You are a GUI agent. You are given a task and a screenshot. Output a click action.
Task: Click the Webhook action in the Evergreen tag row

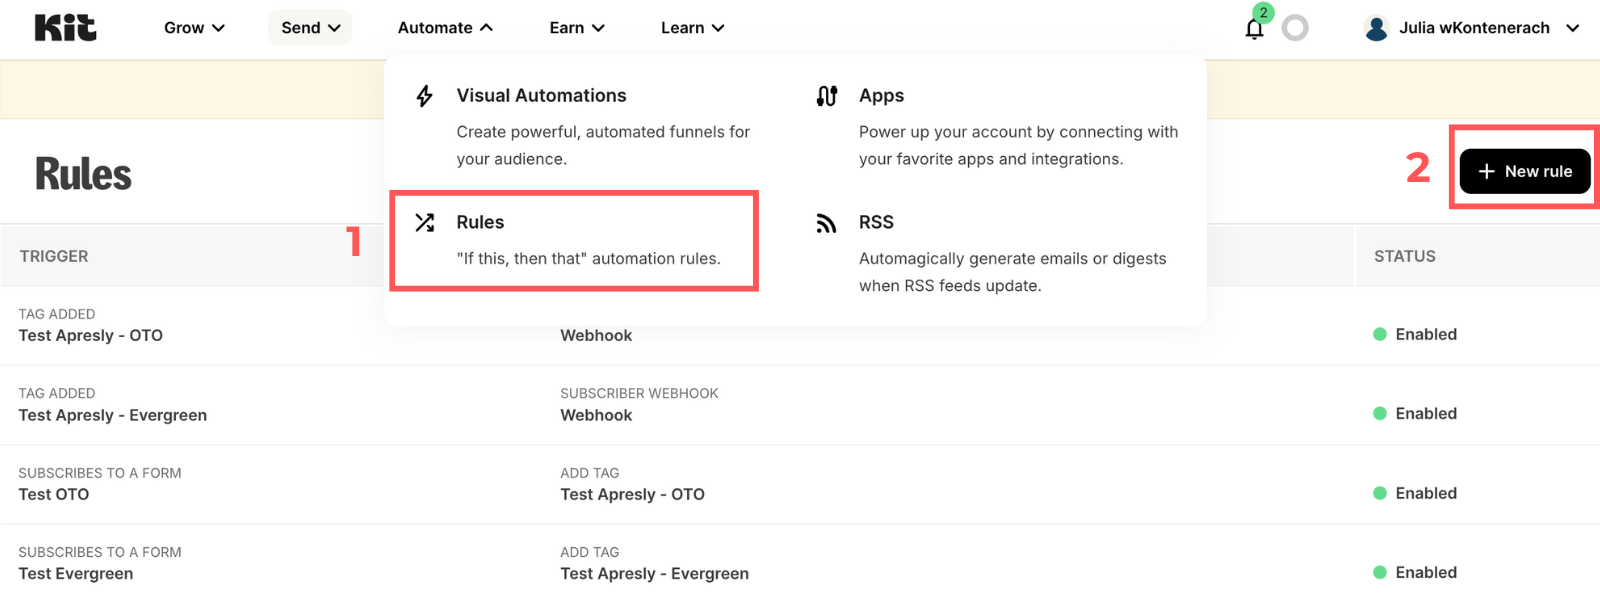coord(596,415)
